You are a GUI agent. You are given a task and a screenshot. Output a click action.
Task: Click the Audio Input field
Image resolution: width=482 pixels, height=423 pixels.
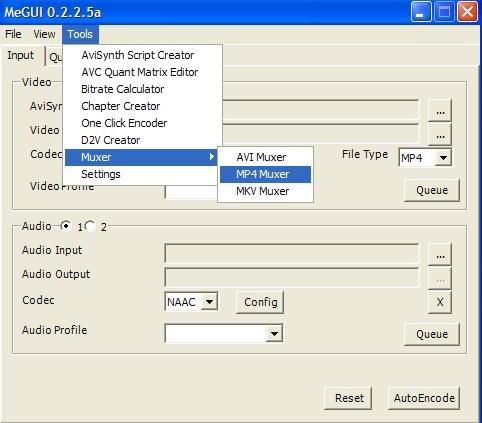(292, 253)
